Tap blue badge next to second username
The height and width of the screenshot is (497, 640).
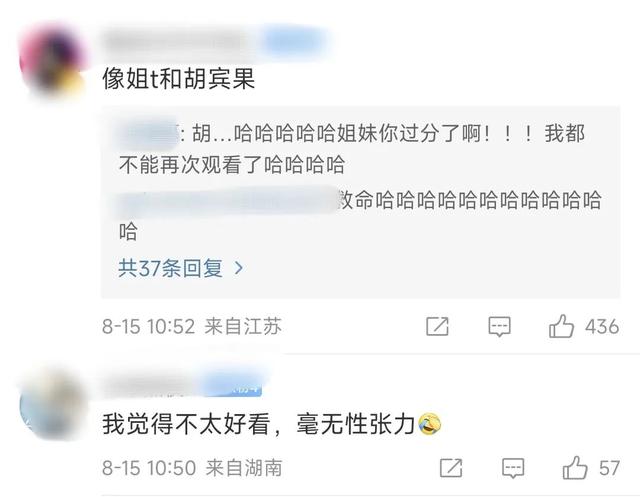click(235, 385)
